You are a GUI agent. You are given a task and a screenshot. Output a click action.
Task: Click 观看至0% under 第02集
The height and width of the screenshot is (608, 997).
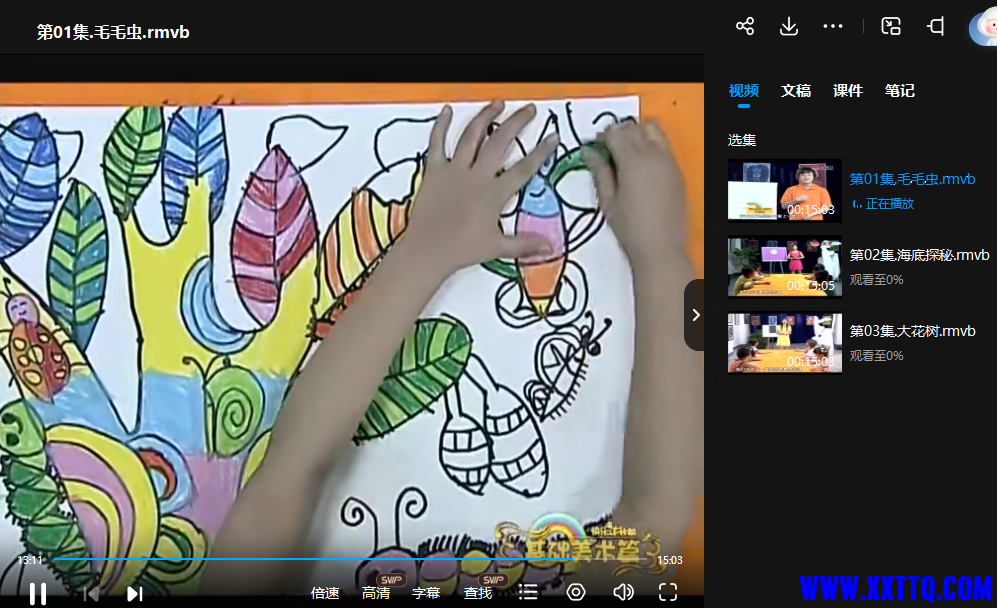(x=876, y=279)
